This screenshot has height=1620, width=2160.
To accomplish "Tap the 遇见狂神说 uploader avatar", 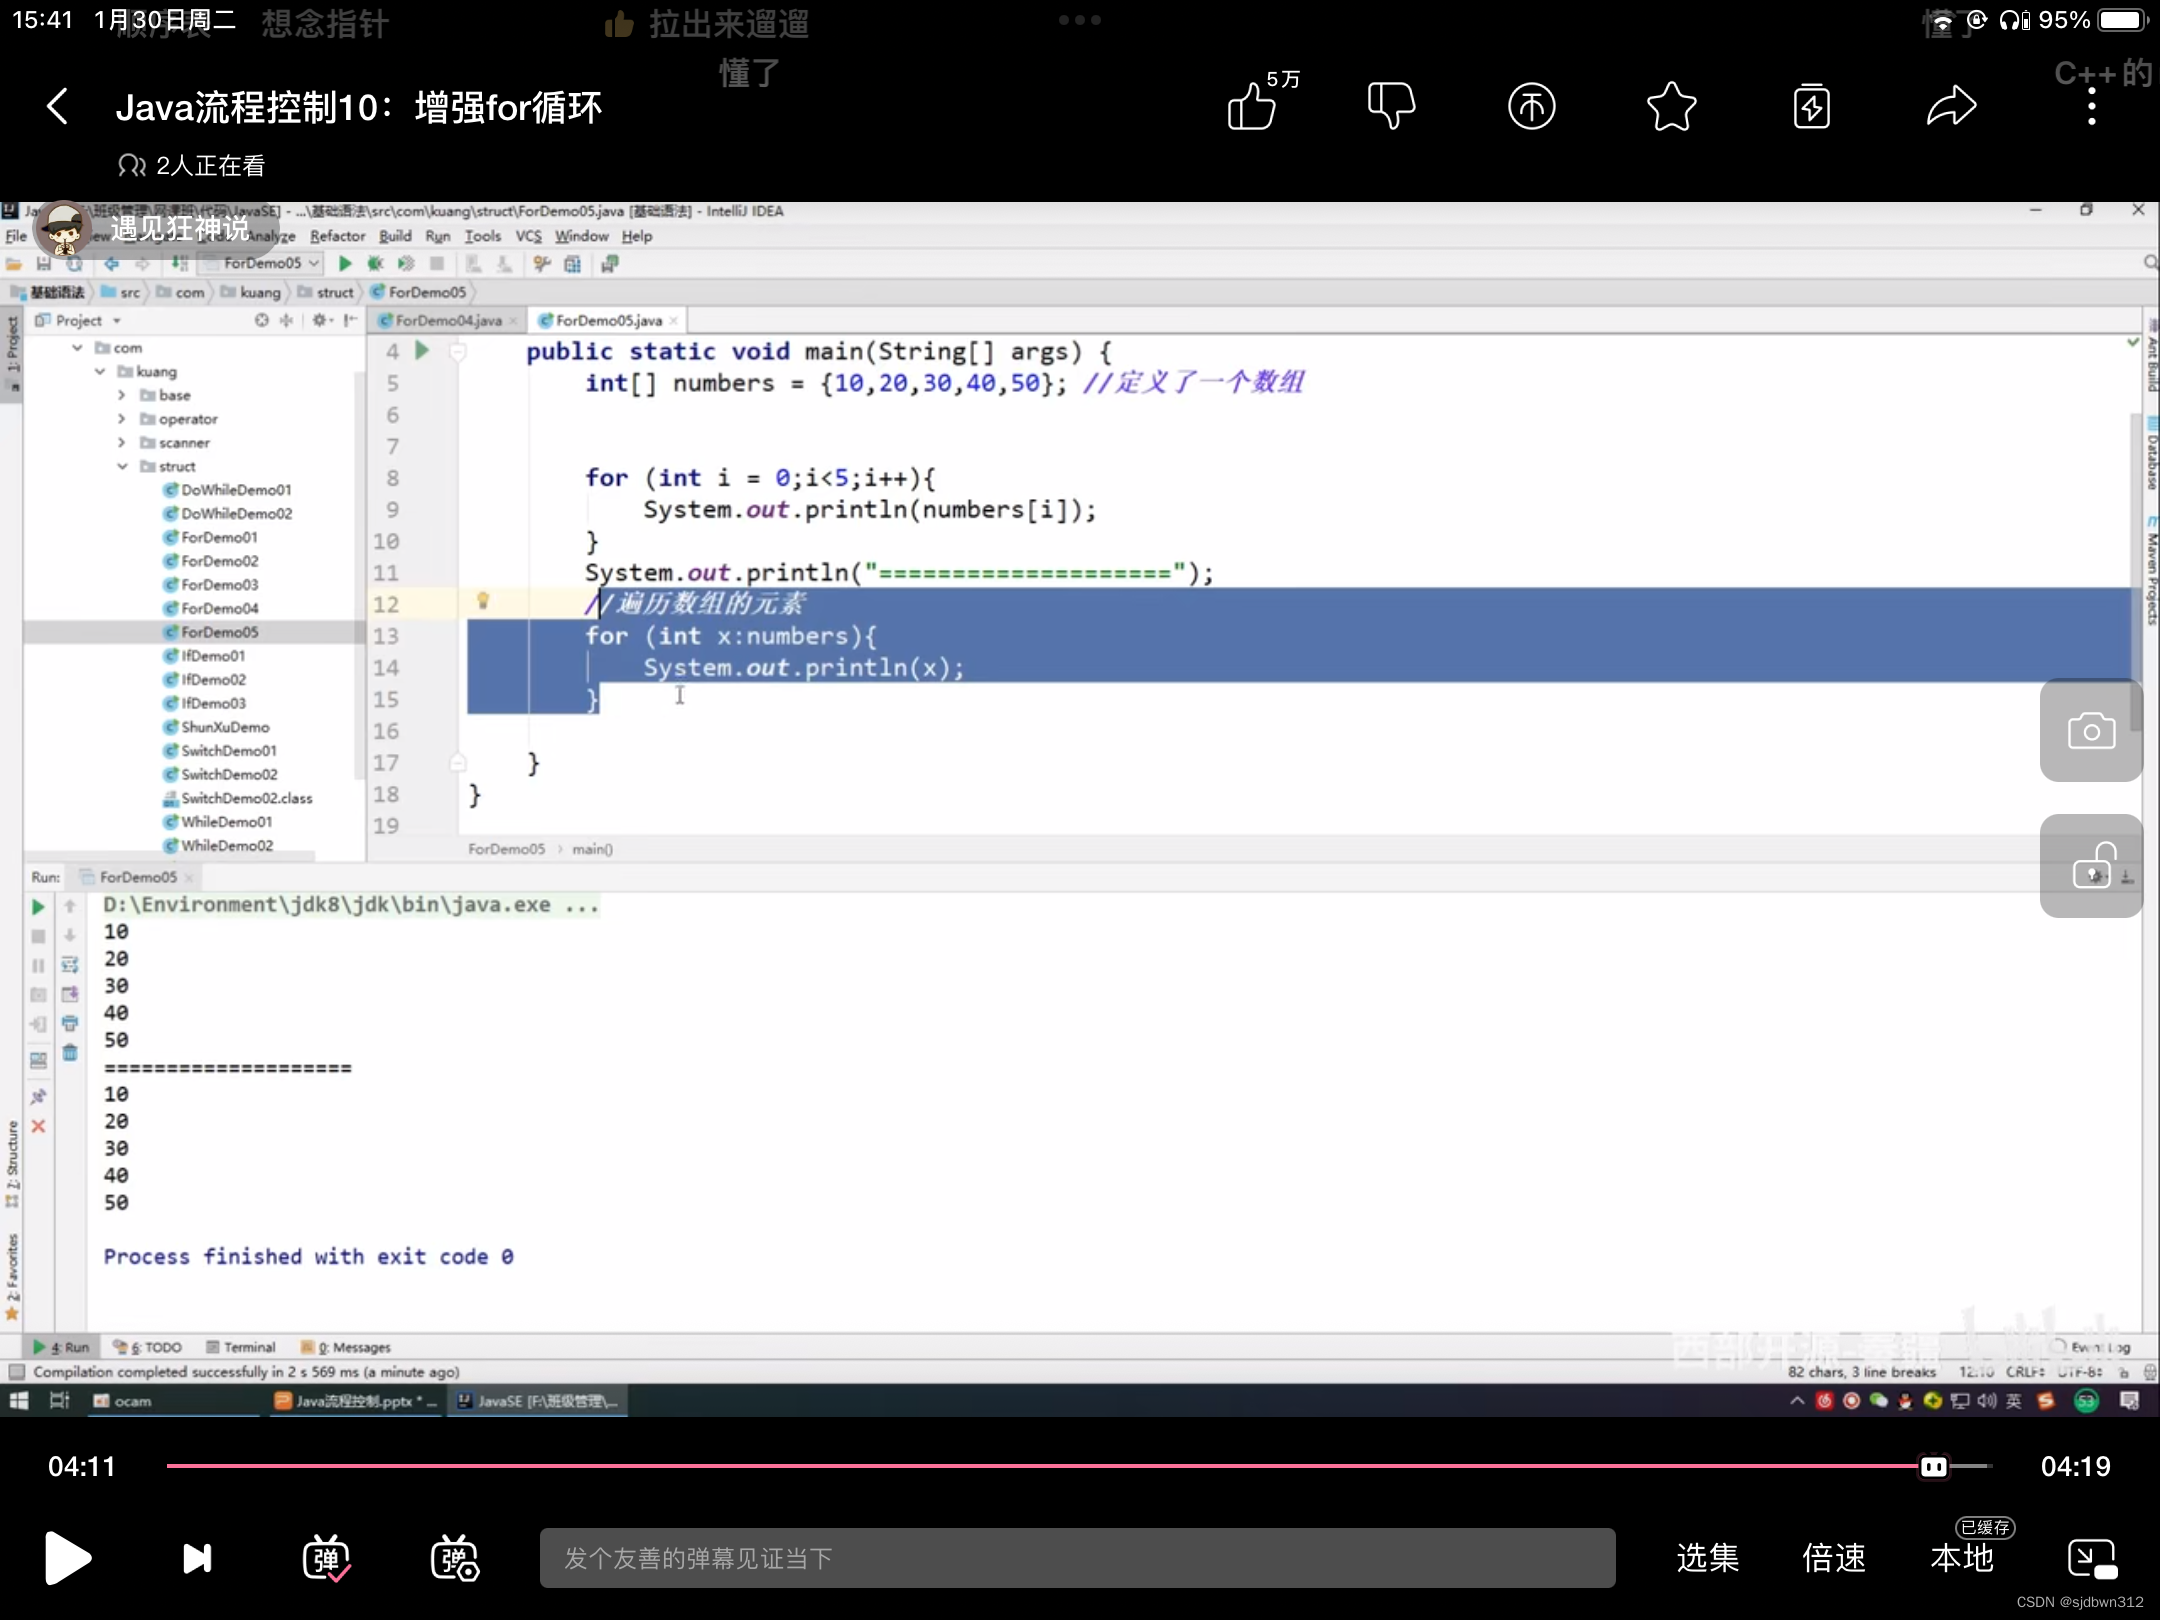I will [64, 230].
